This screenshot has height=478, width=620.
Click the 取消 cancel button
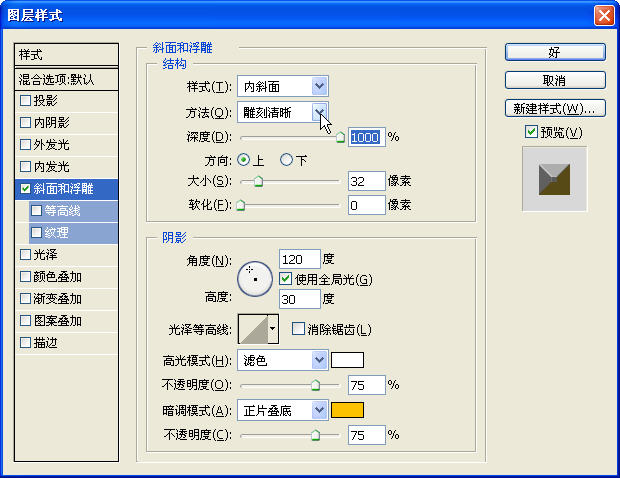[555, 80]
